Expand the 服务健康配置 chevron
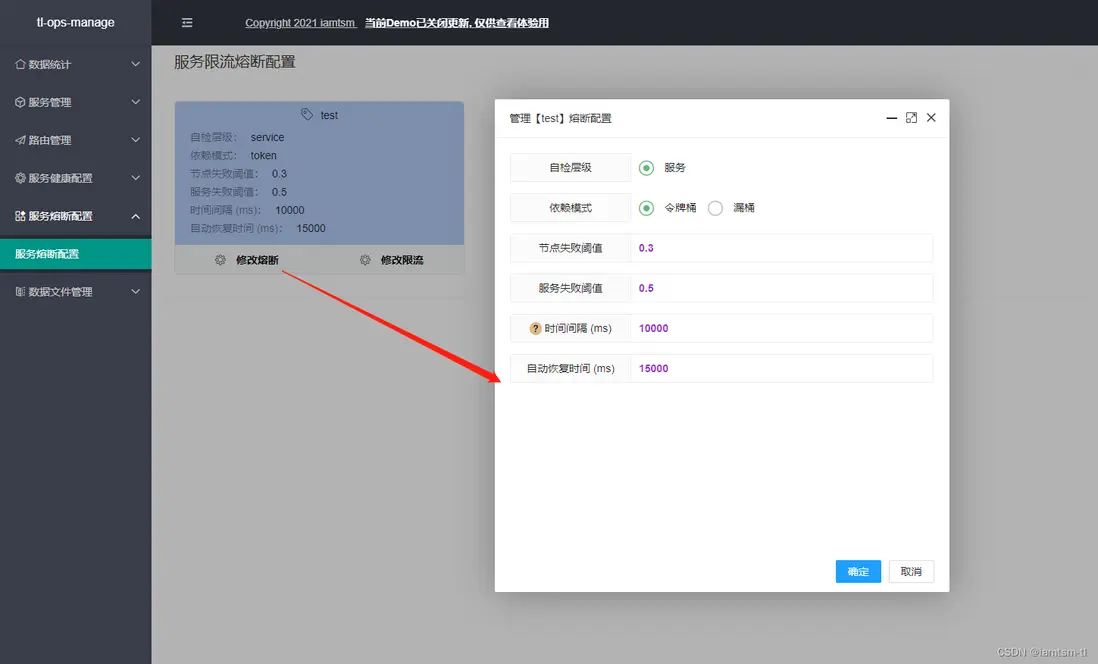 (136, 178)
